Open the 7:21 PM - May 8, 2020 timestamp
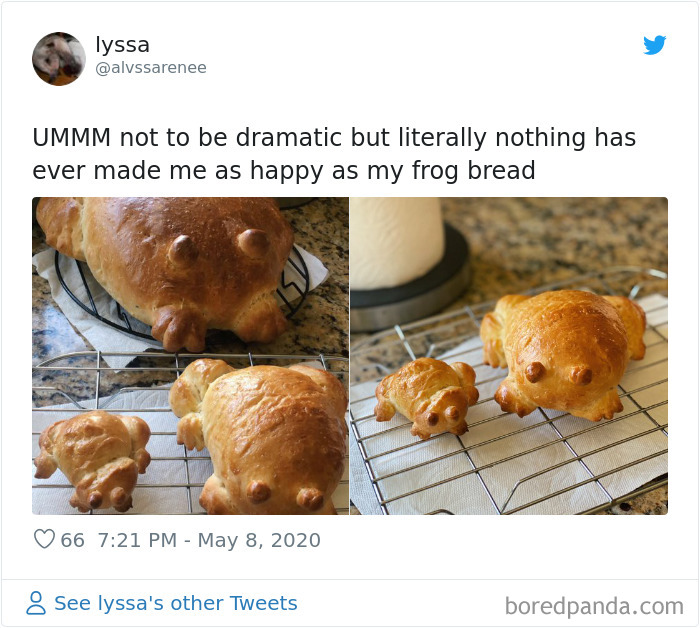The height and width of the screenshot is (628, 700). [209, 540]
